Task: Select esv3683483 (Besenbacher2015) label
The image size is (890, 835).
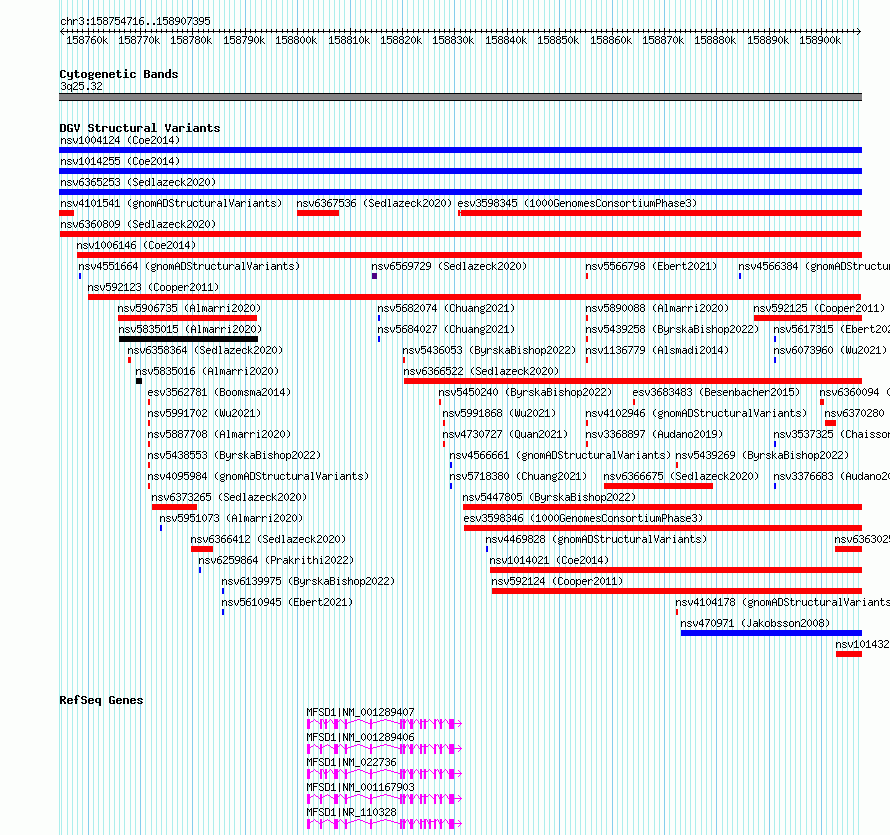Action: 716,392
